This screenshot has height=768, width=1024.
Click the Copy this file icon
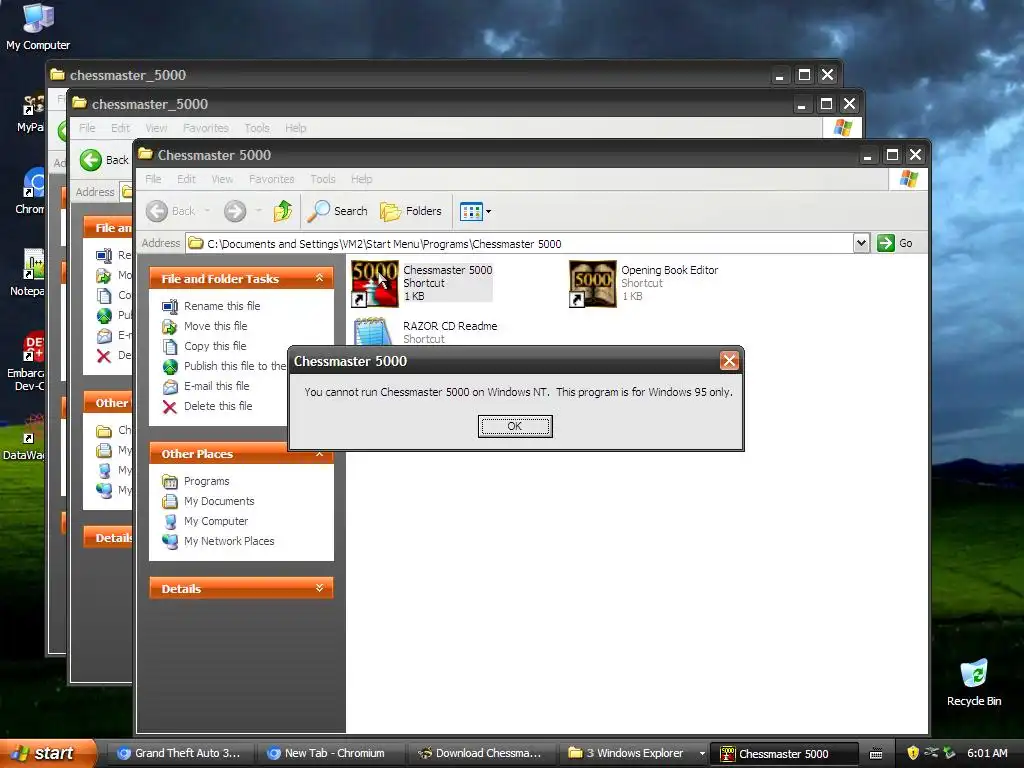tap(170, 347)
